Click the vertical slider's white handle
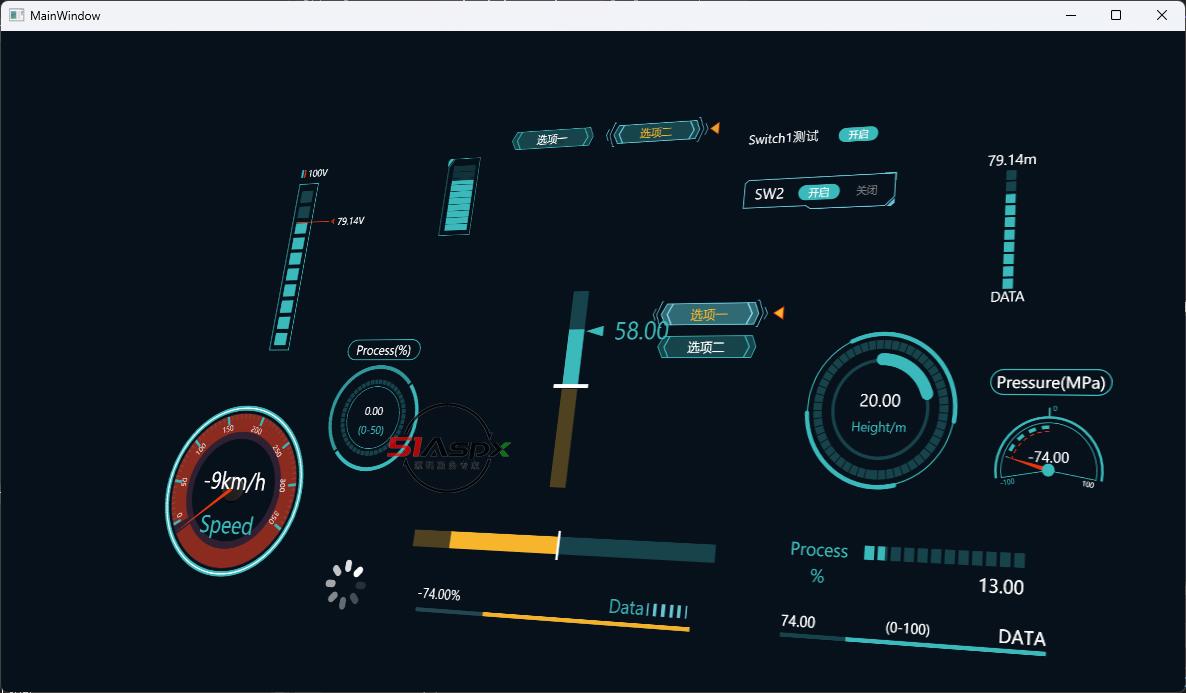The width and height of the screenshot is (1186, 693). point(570,385)
